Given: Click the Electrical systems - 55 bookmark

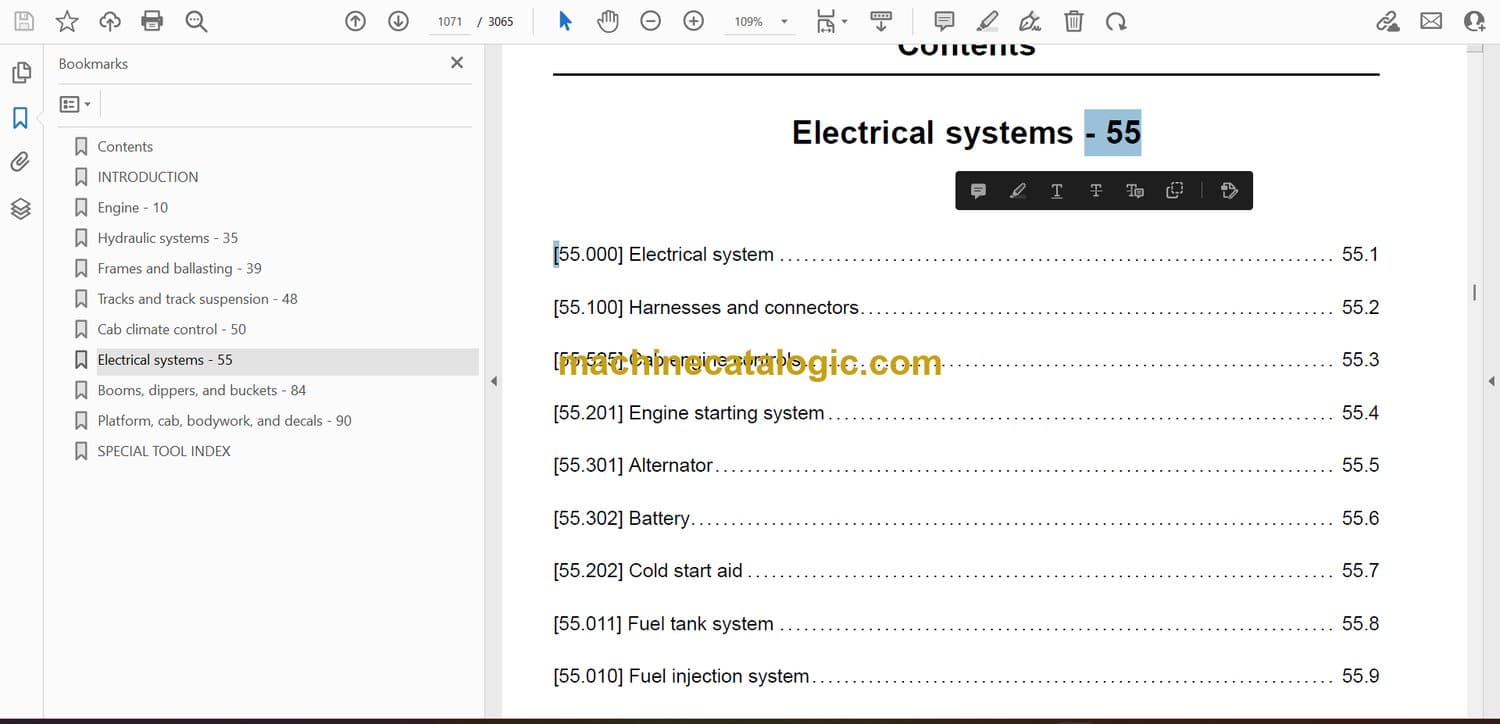Looking at the screenshot, I should coord(165,360).
